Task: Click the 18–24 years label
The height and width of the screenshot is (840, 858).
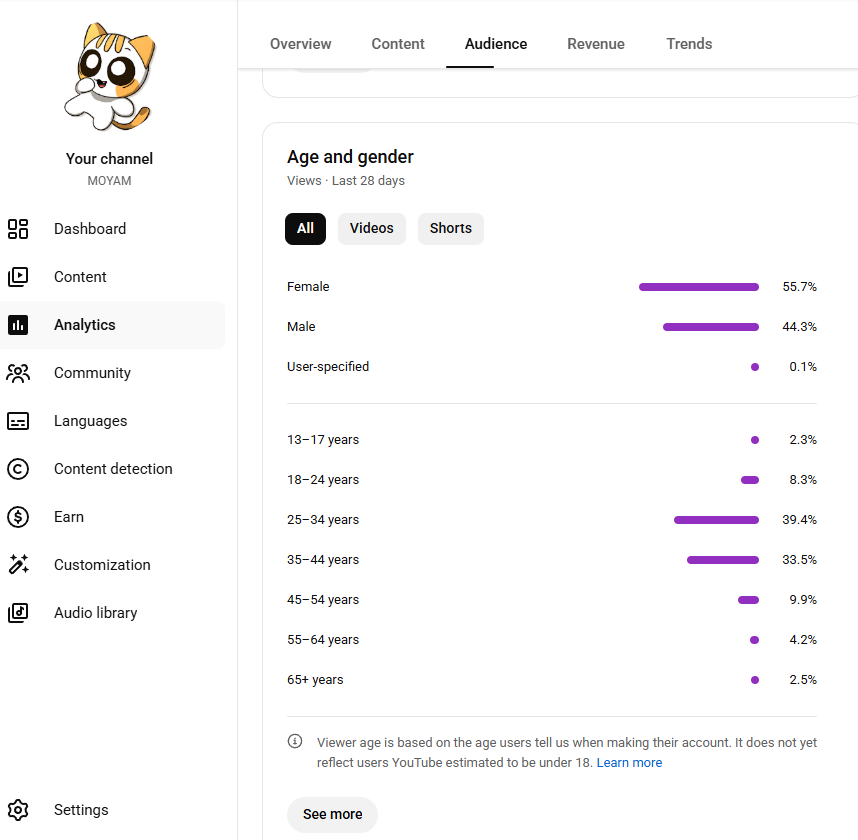Action: click(x=323, y=480)
